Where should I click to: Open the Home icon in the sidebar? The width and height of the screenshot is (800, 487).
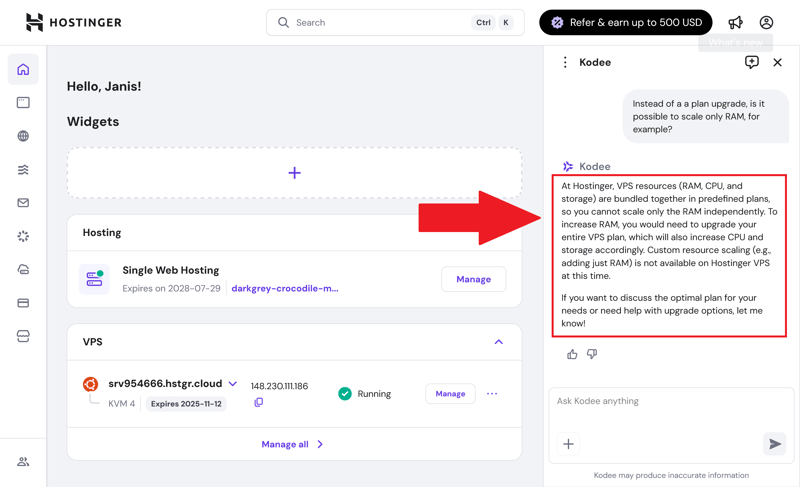point(23,70)
